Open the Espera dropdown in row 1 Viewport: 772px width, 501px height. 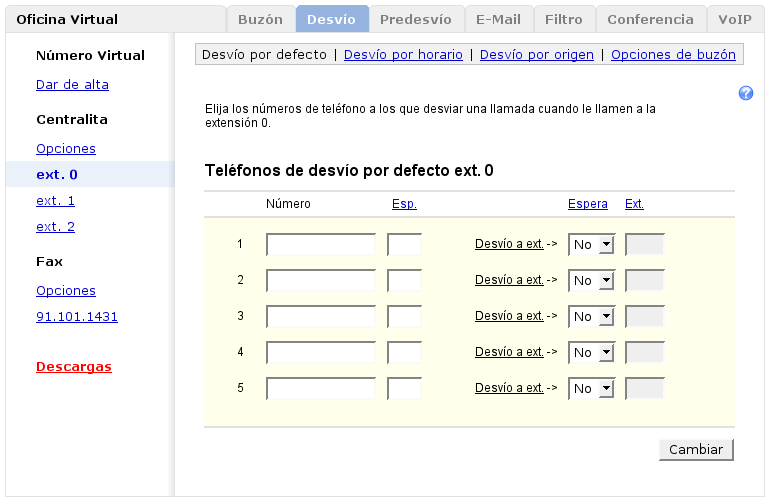tap(591, 245)
